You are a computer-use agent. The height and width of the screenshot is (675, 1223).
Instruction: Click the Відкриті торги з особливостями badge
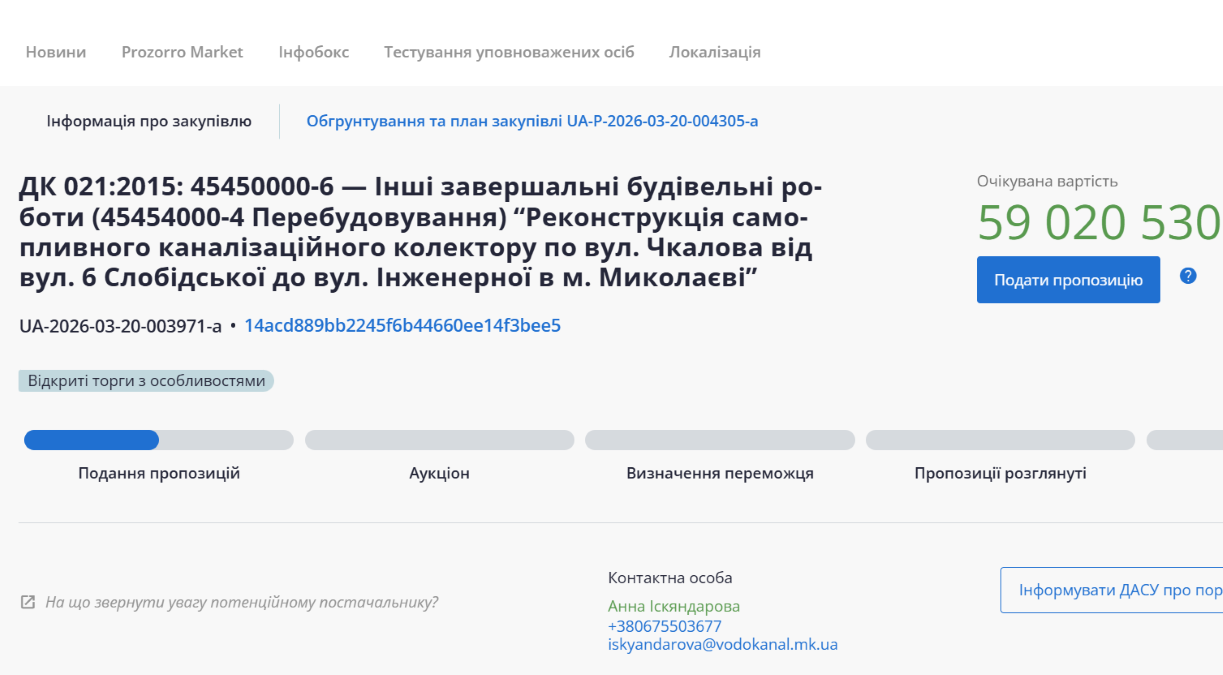point(146,381)
